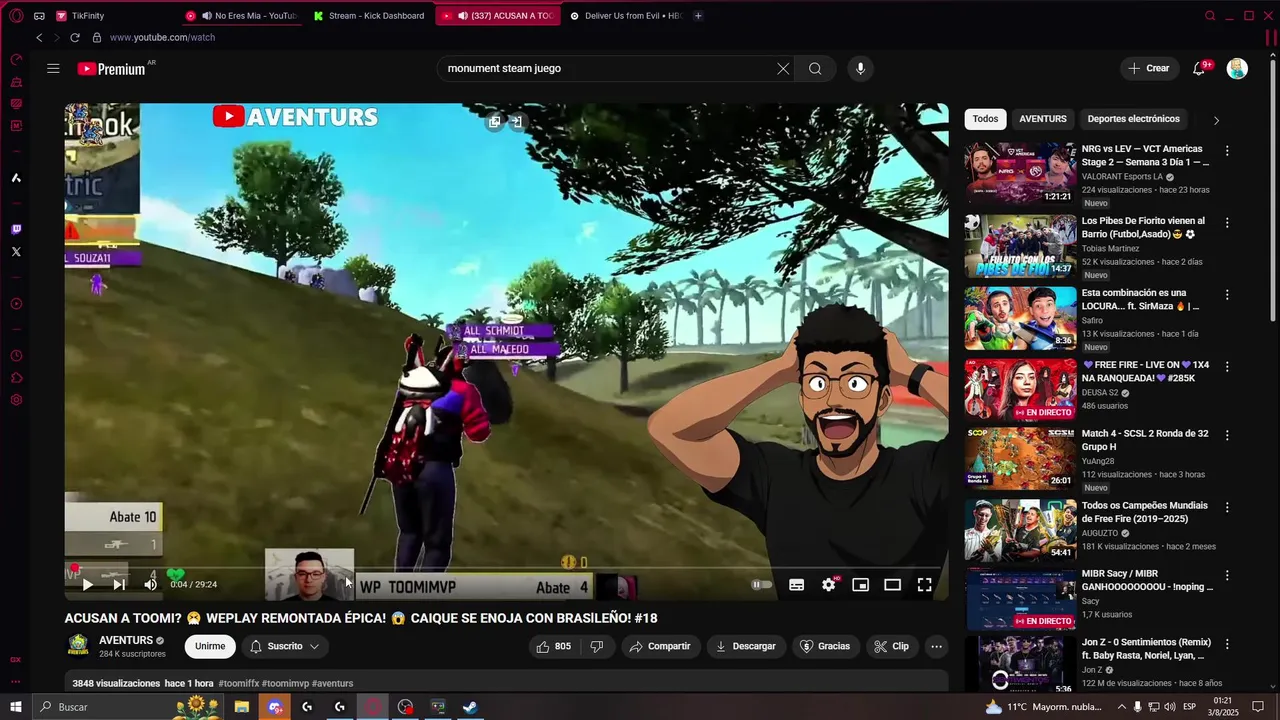Download the video with Descargar
1280x720 pixels.
(745, 646)
